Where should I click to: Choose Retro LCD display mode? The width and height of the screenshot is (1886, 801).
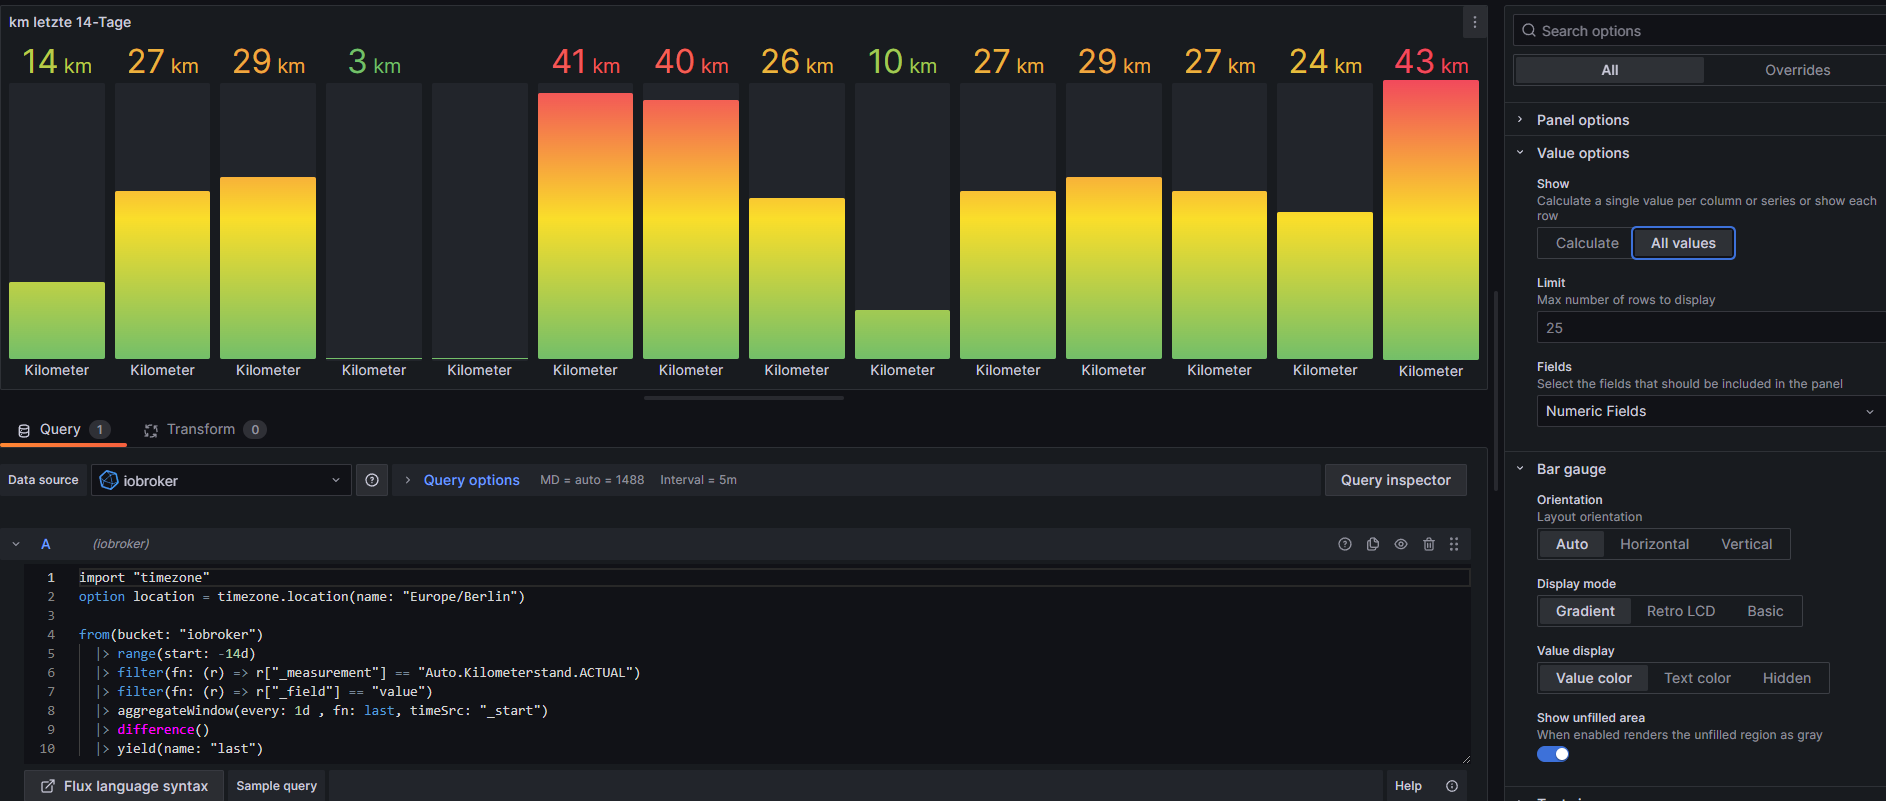1680,611
